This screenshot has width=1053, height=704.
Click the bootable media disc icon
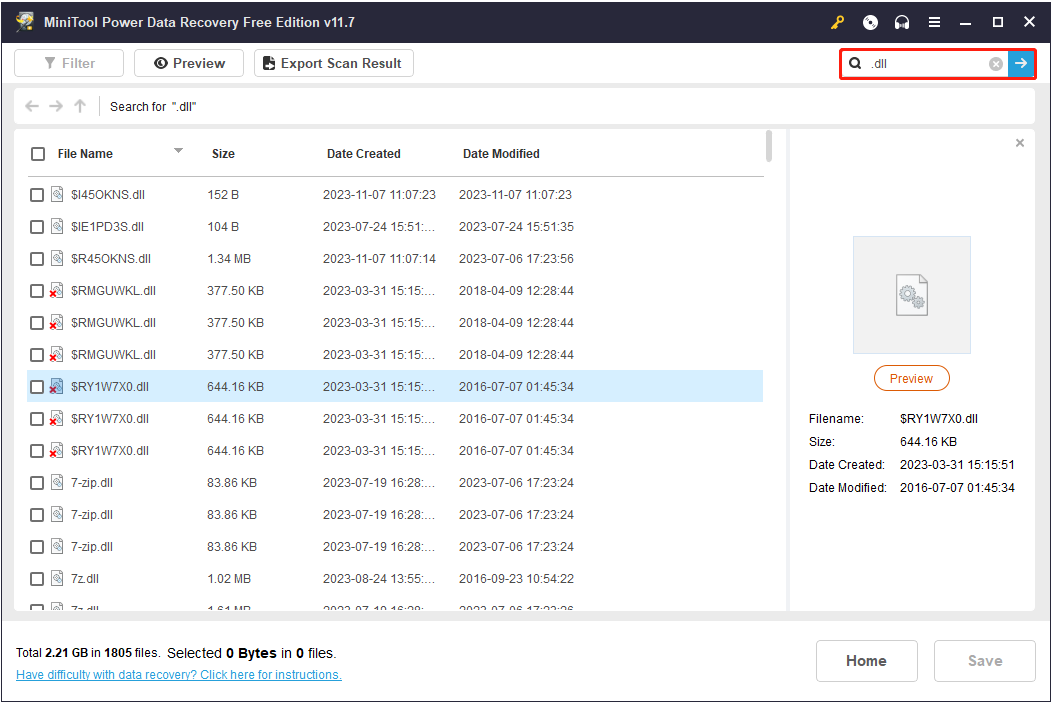[x=869, y=21]
